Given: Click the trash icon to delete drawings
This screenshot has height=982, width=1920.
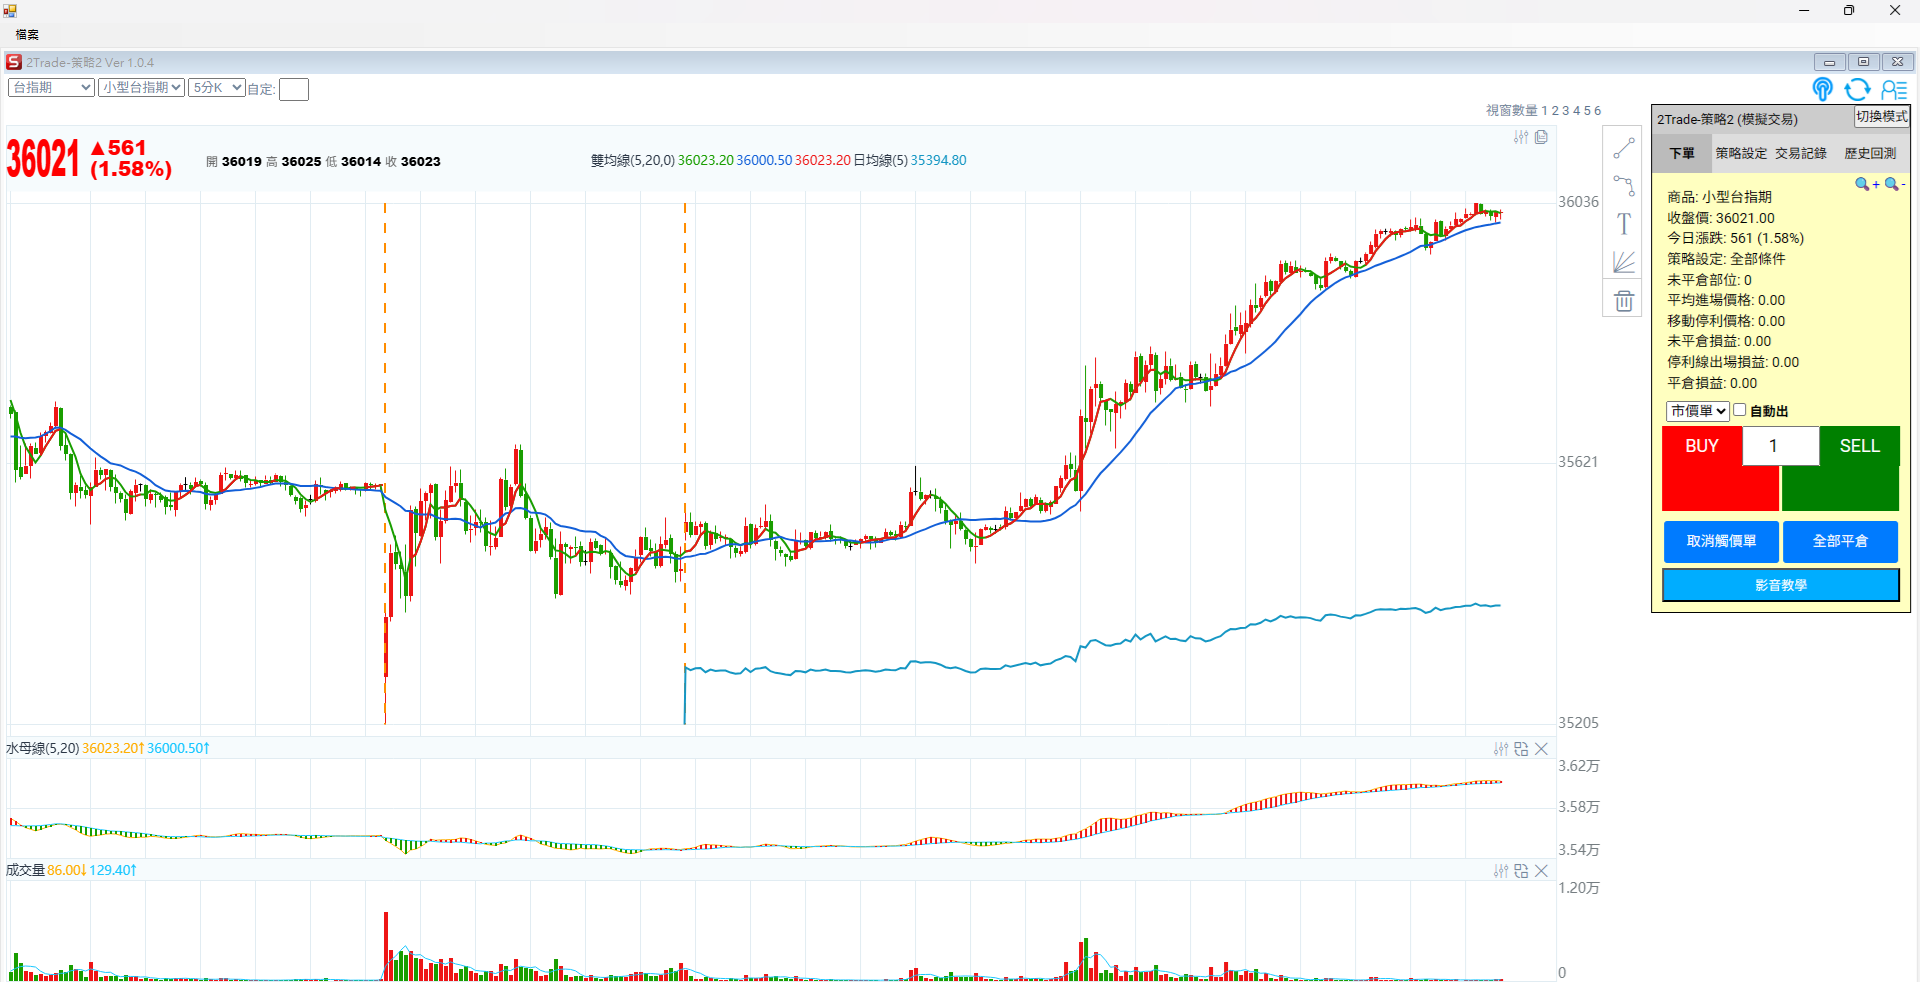Looking at the screenshot, I should 1623,300.
